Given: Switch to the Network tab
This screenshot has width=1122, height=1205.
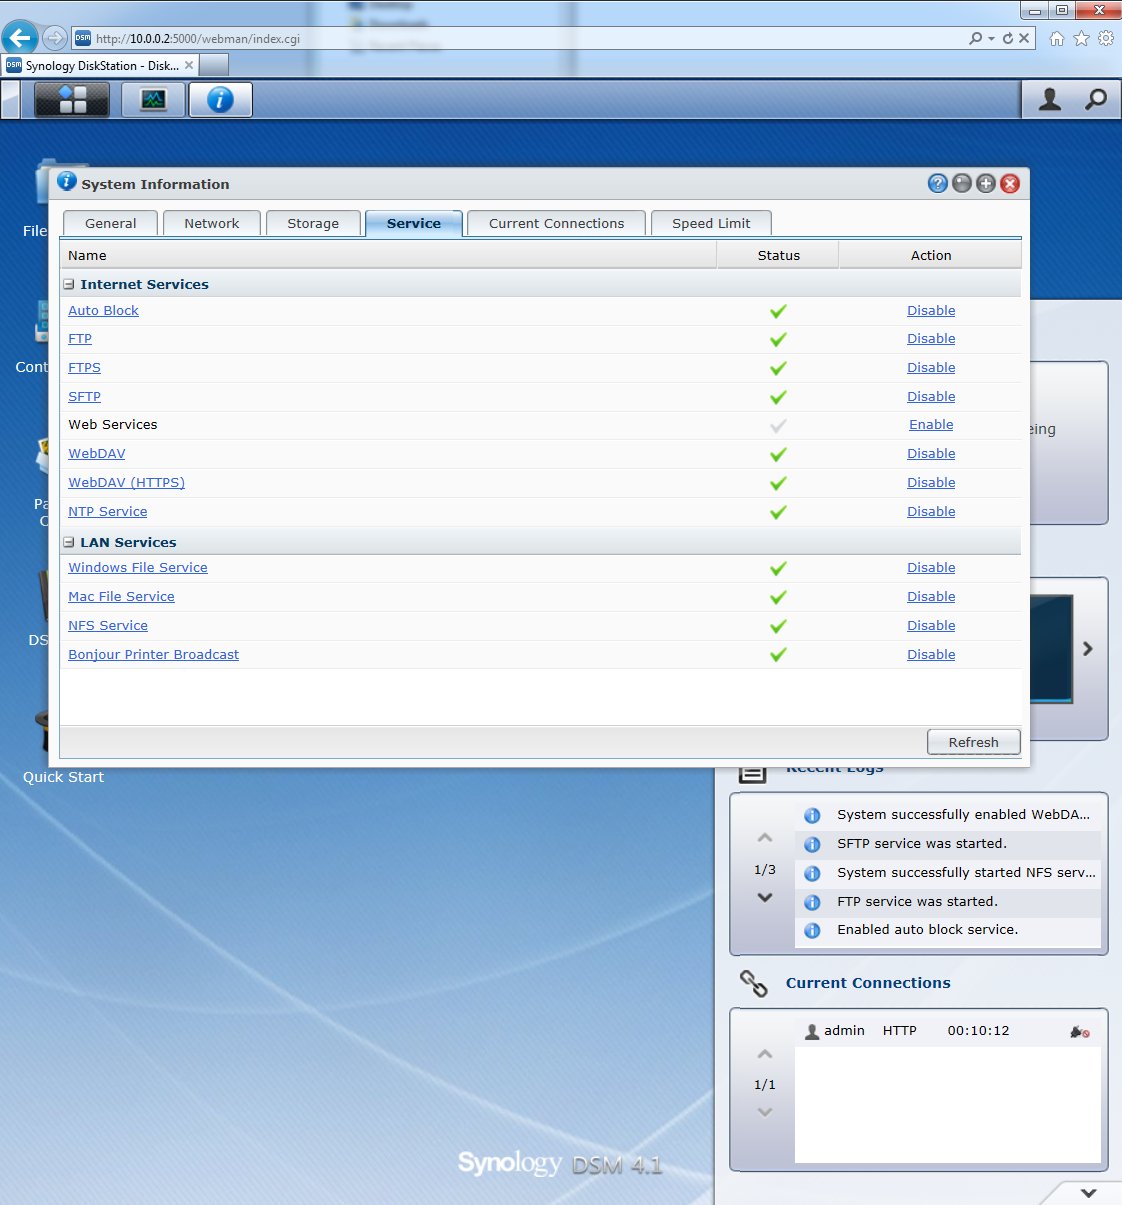Looking at the screenshot, I should point(212,223).
